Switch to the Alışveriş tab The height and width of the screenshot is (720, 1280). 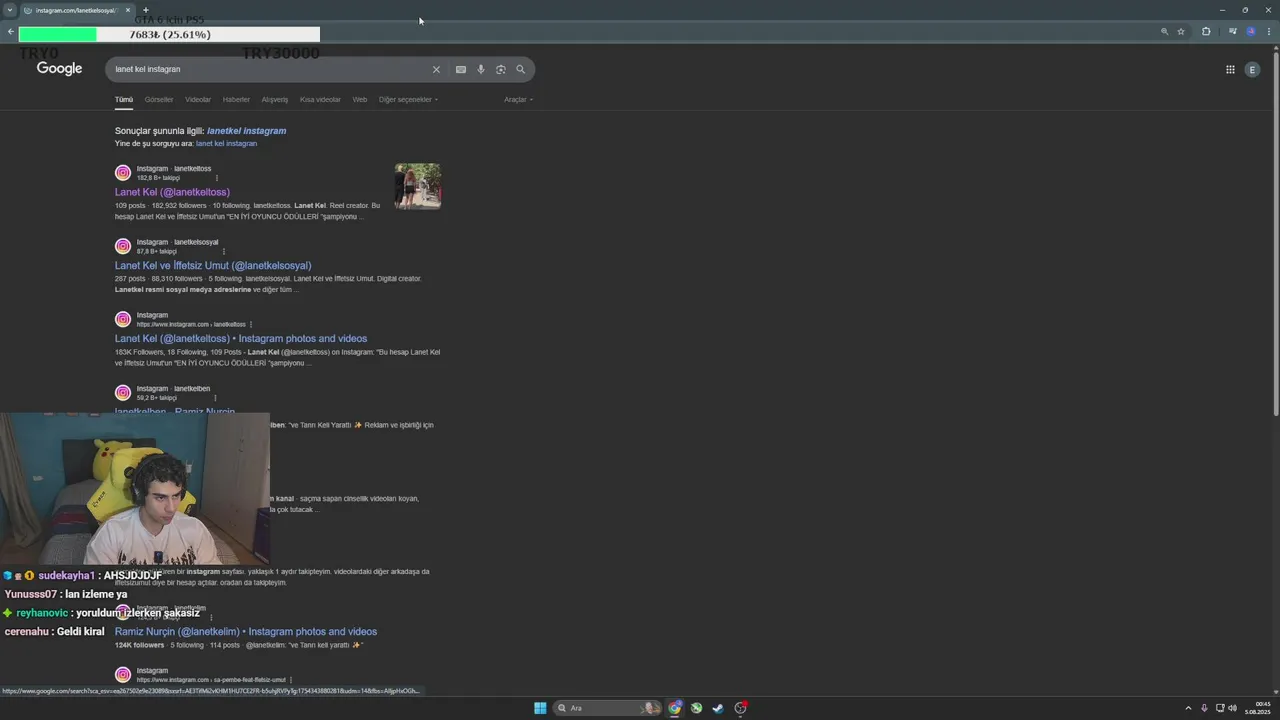coord(275,100)
